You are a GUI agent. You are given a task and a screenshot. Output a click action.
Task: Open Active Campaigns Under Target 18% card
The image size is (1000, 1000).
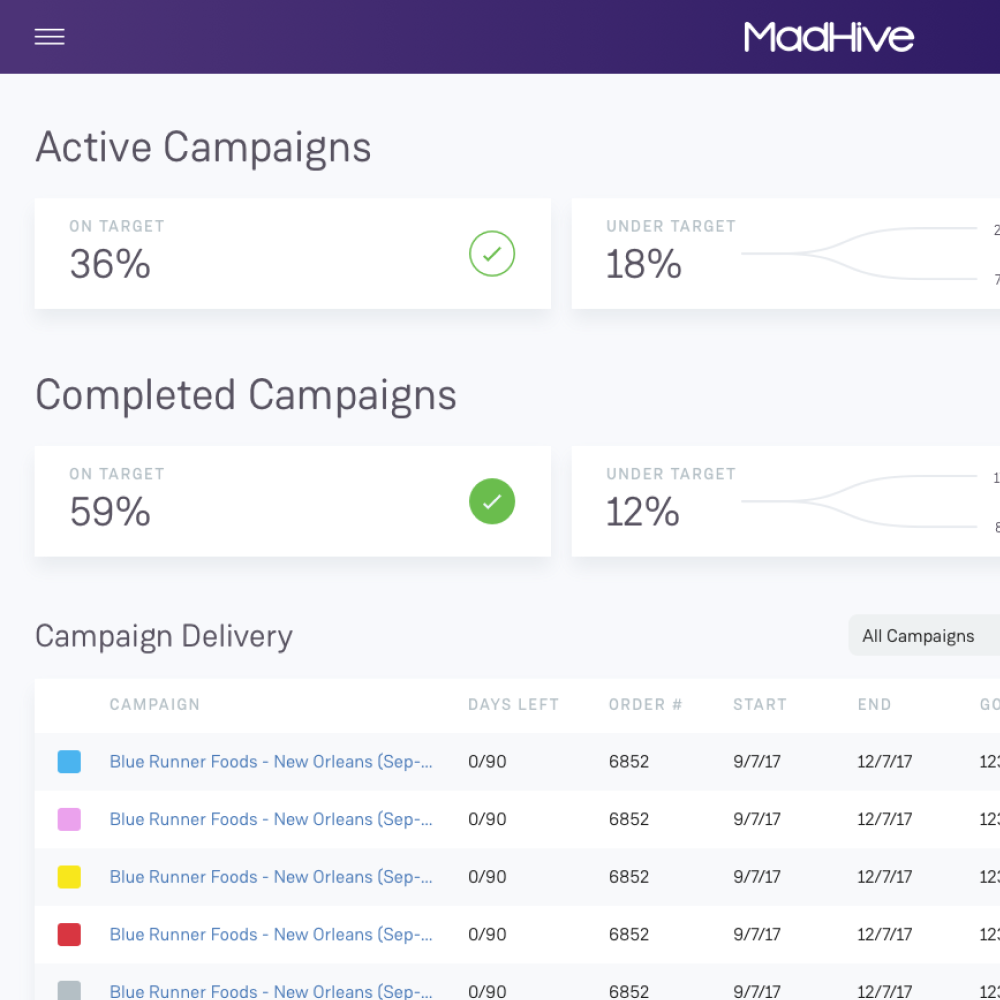(x=785, y=254)
